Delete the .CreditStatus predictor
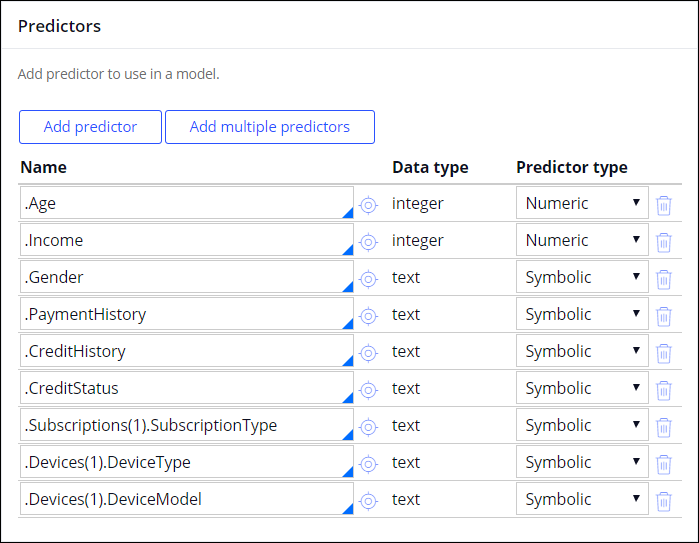The width and height of the screenshot is (699, 543). 663,389
